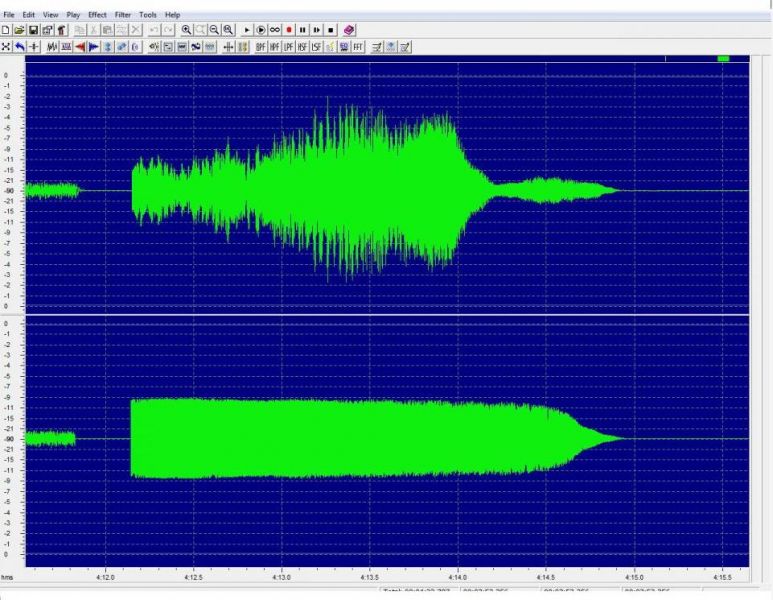The height and width of the screenshot is (600, 773).
Task: Click the blue curved back arrow icon
Action: [20, 47]
